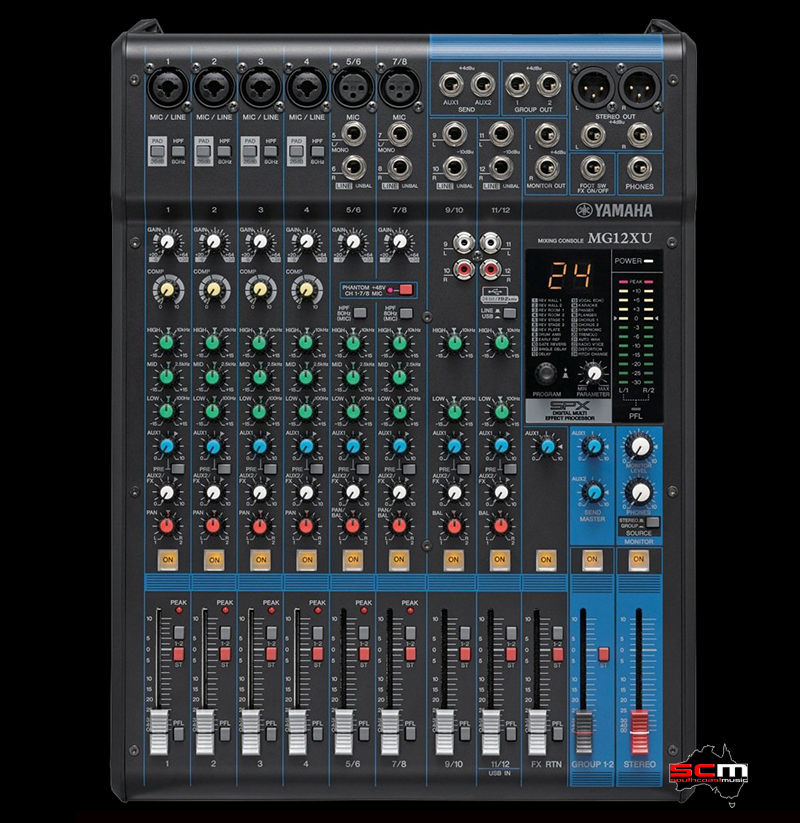The width and height of the screenshot is (800, 823).
Task: Switch on PHANTOM +48V power
Action: (406, 289)
